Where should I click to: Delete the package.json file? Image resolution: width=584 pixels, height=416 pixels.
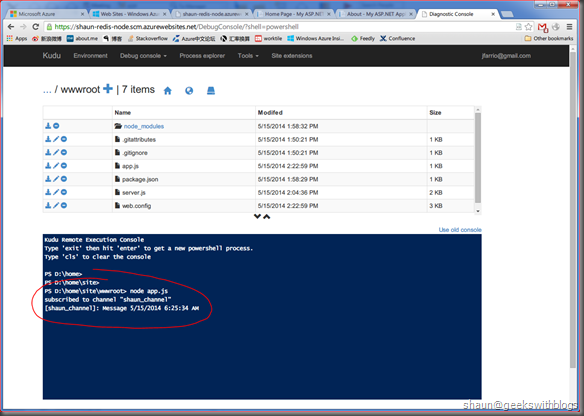click(64, 179)
